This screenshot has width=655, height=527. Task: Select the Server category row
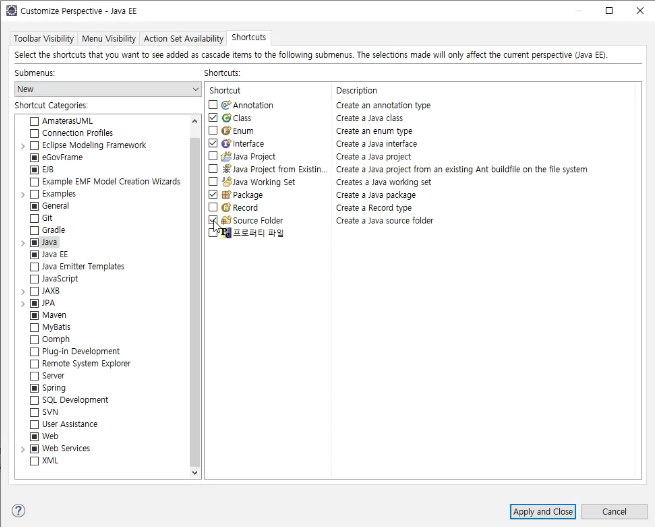[x=53, y=376]
